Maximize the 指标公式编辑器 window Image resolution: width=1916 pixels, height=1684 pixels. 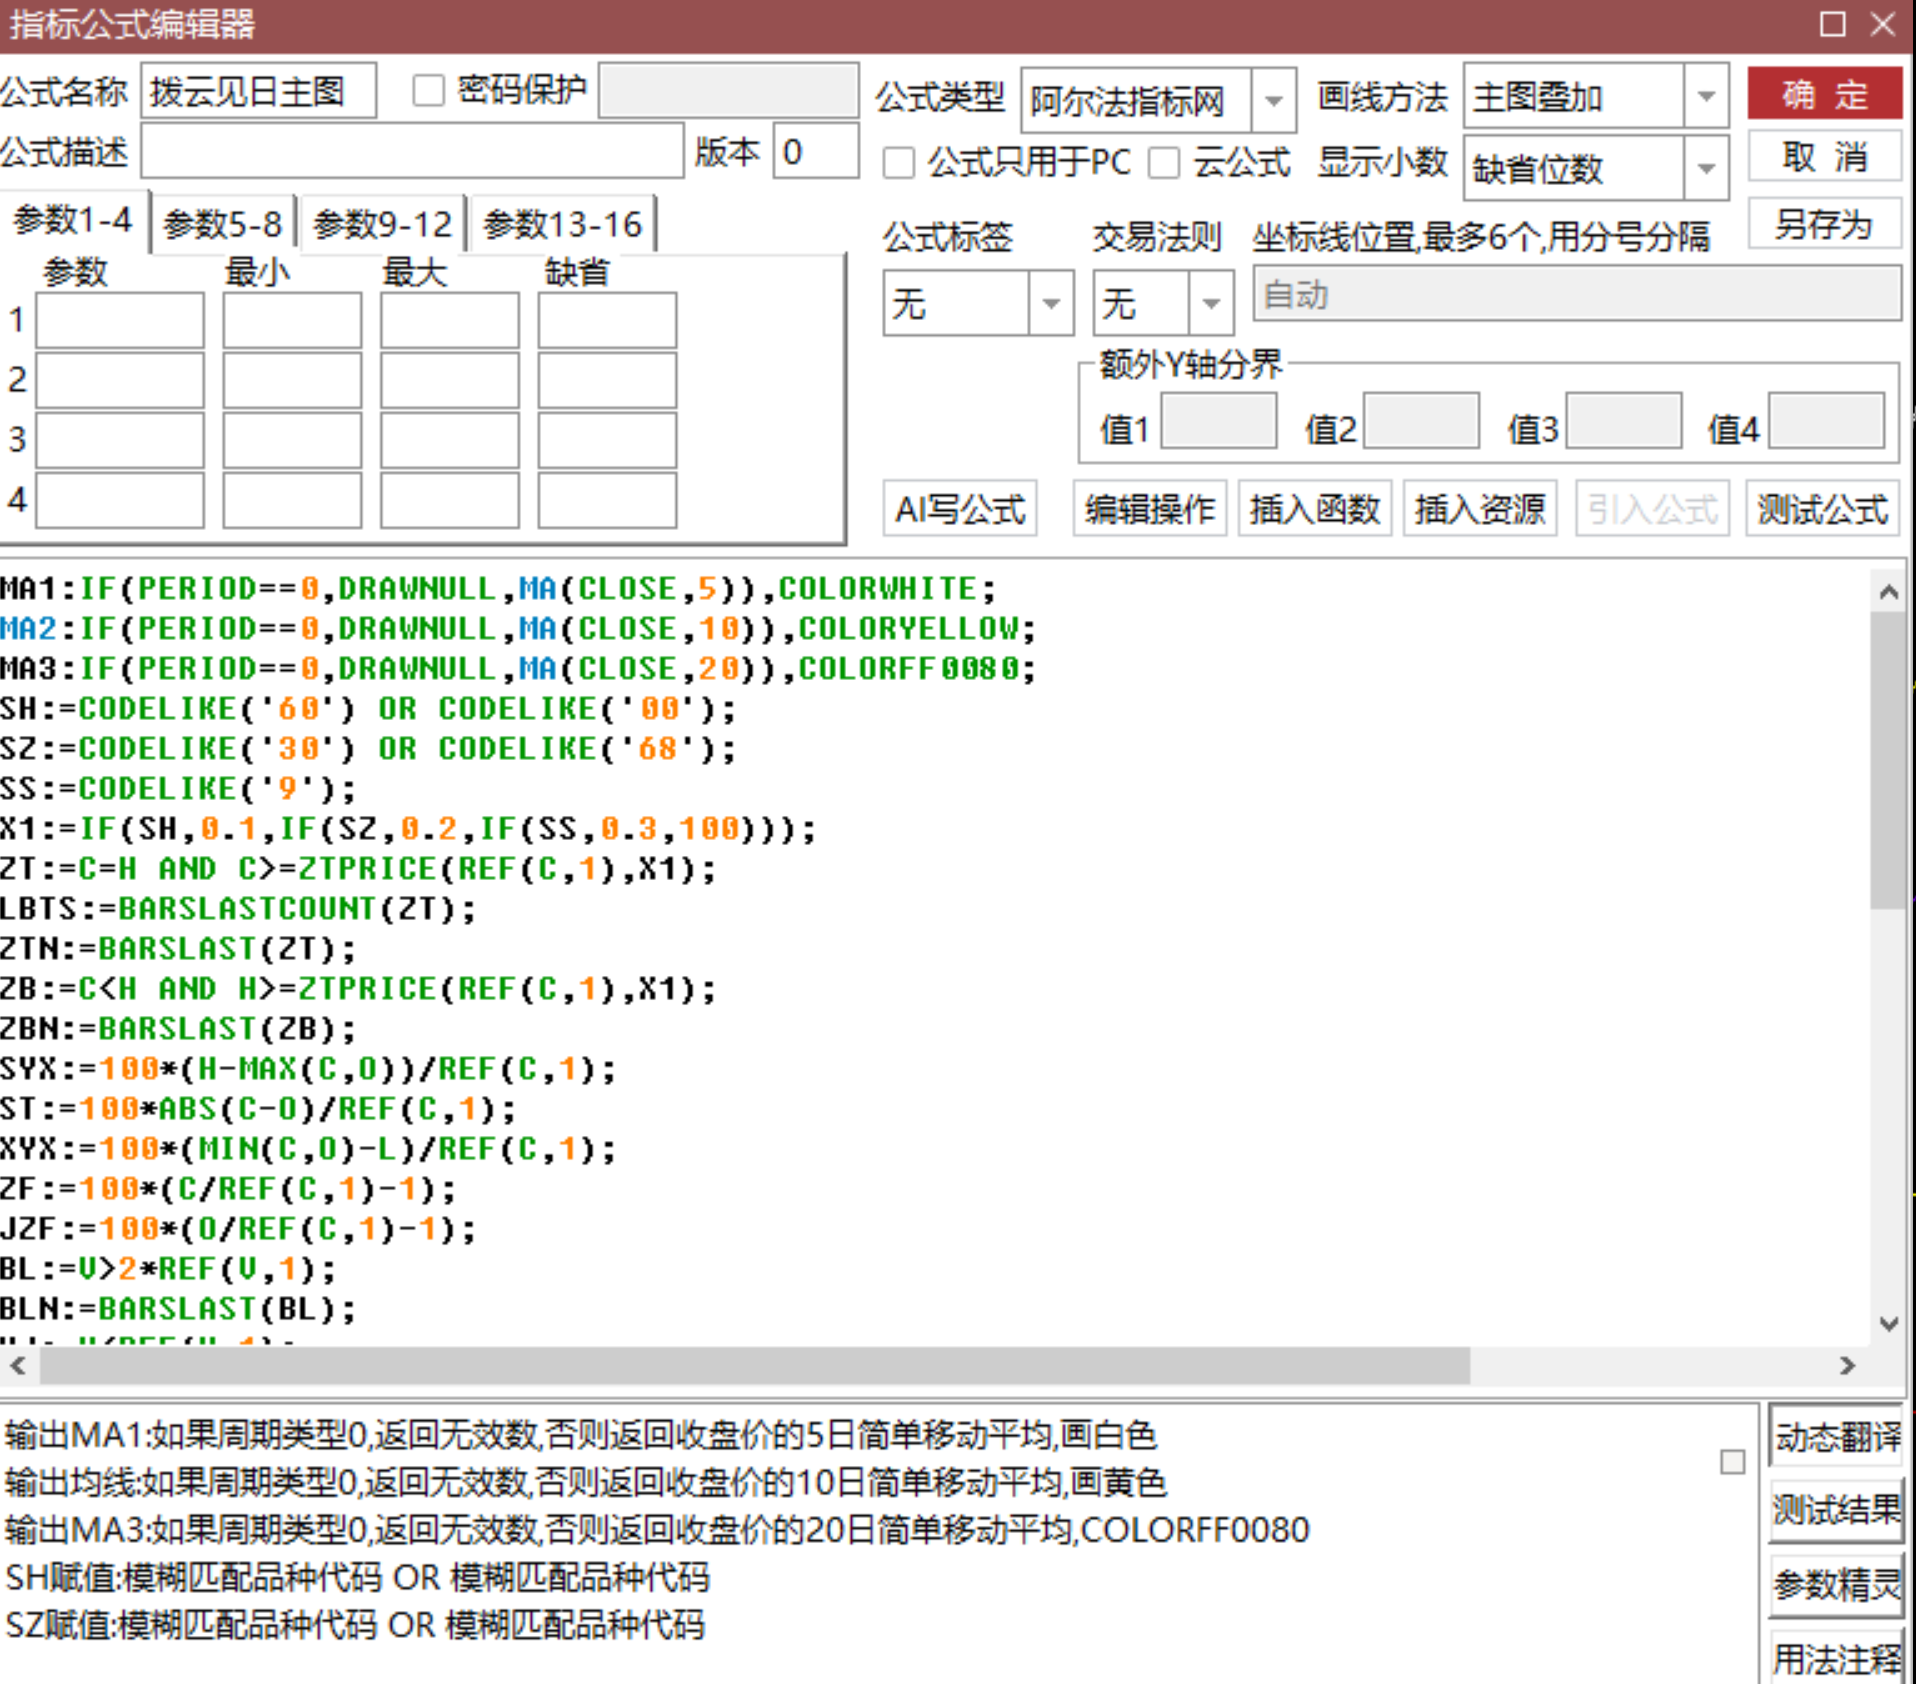[x=1832, y=23]
